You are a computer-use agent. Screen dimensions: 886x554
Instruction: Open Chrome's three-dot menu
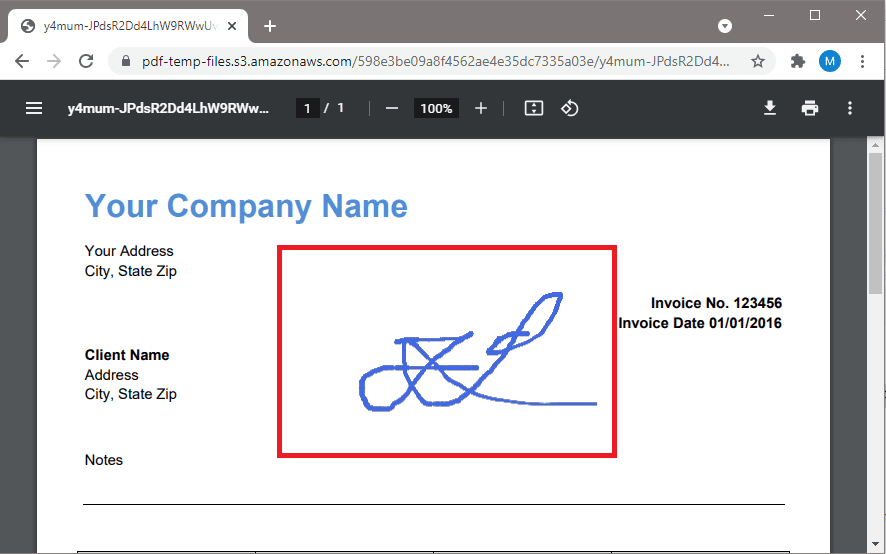(862, 61)
